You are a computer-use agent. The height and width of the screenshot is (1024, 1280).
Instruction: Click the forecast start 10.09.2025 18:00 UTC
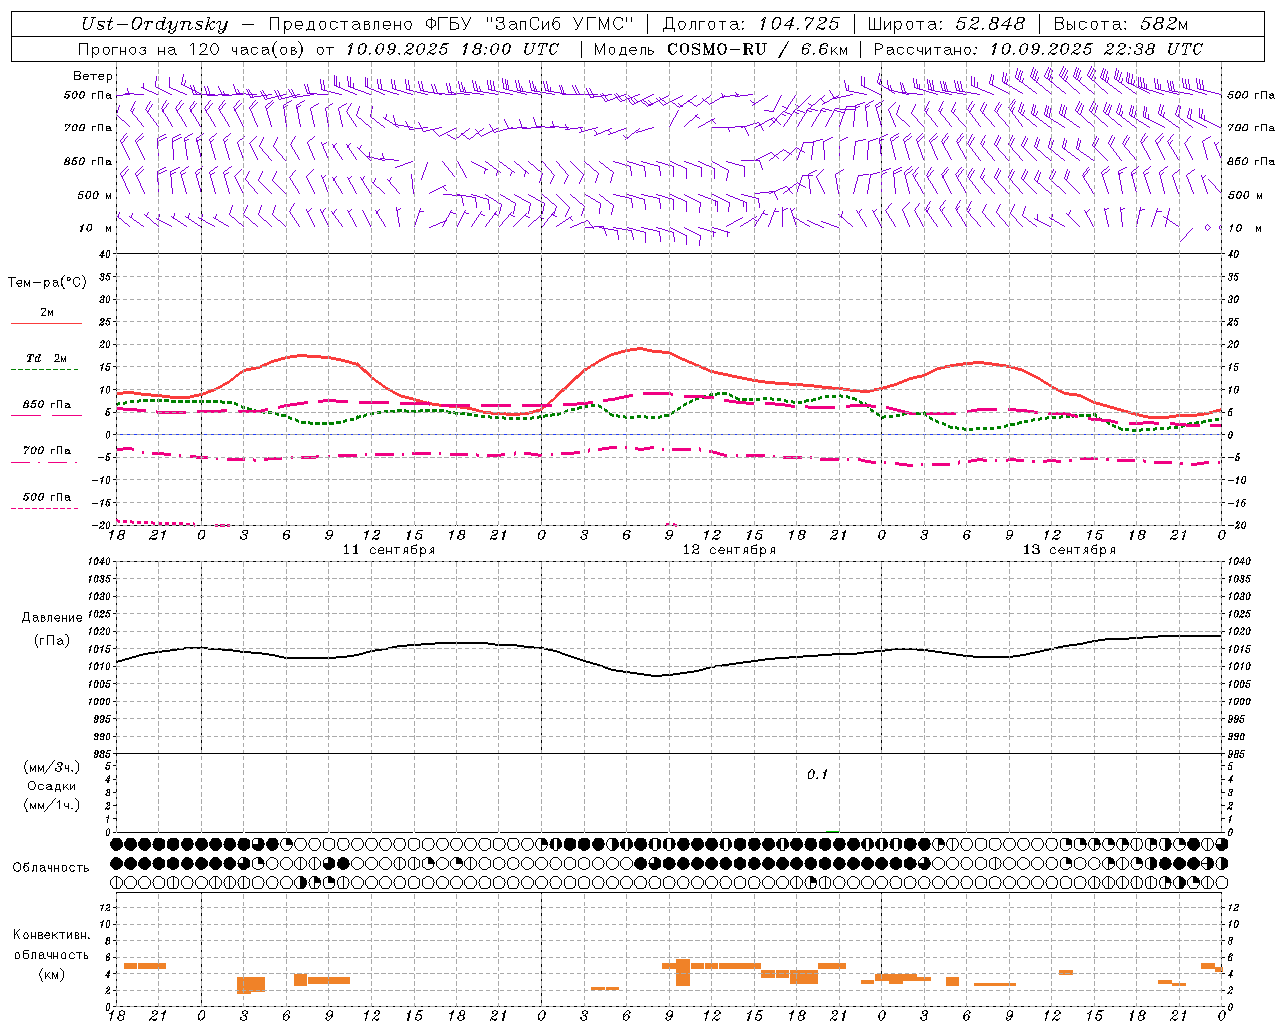[452, 49]
